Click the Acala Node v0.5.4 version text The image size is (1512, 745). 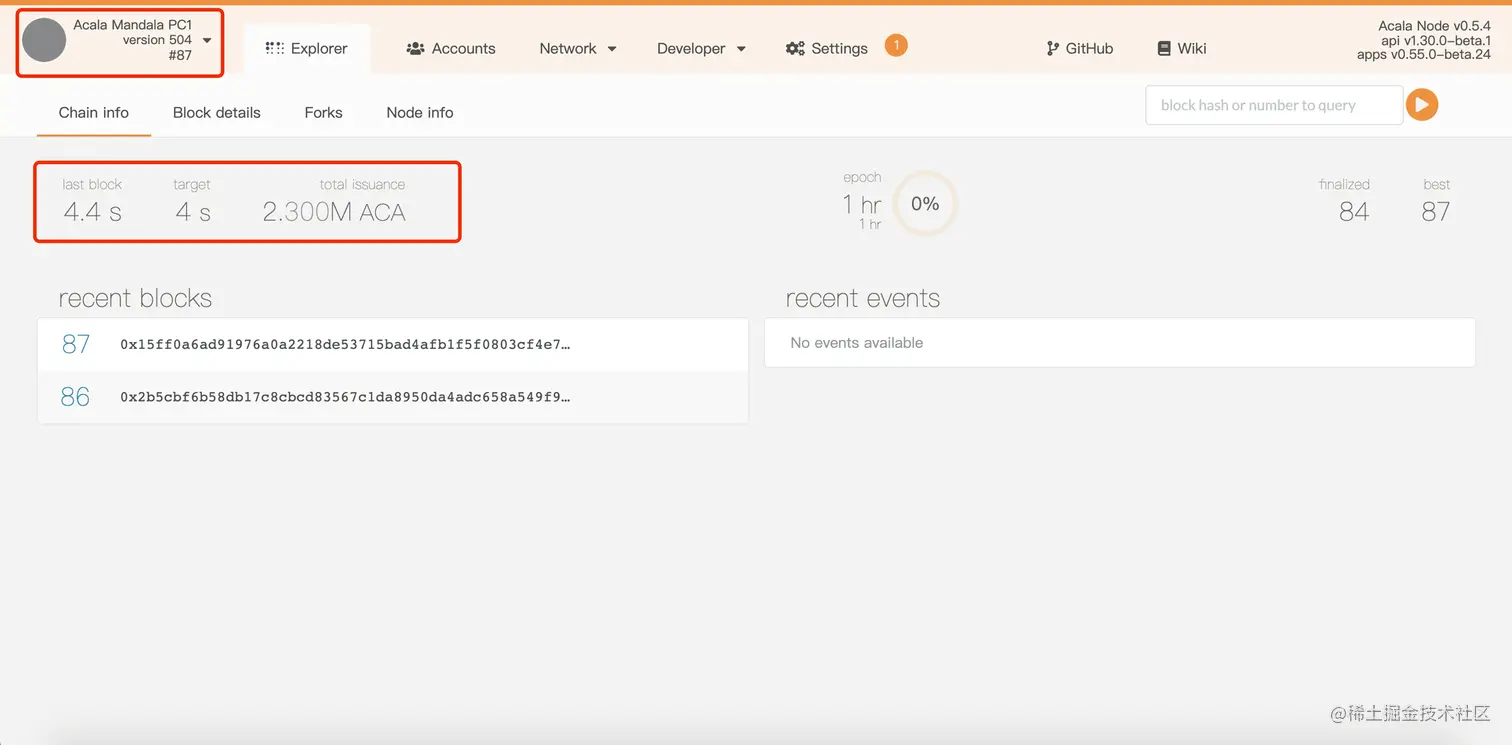pos(1434,26)
